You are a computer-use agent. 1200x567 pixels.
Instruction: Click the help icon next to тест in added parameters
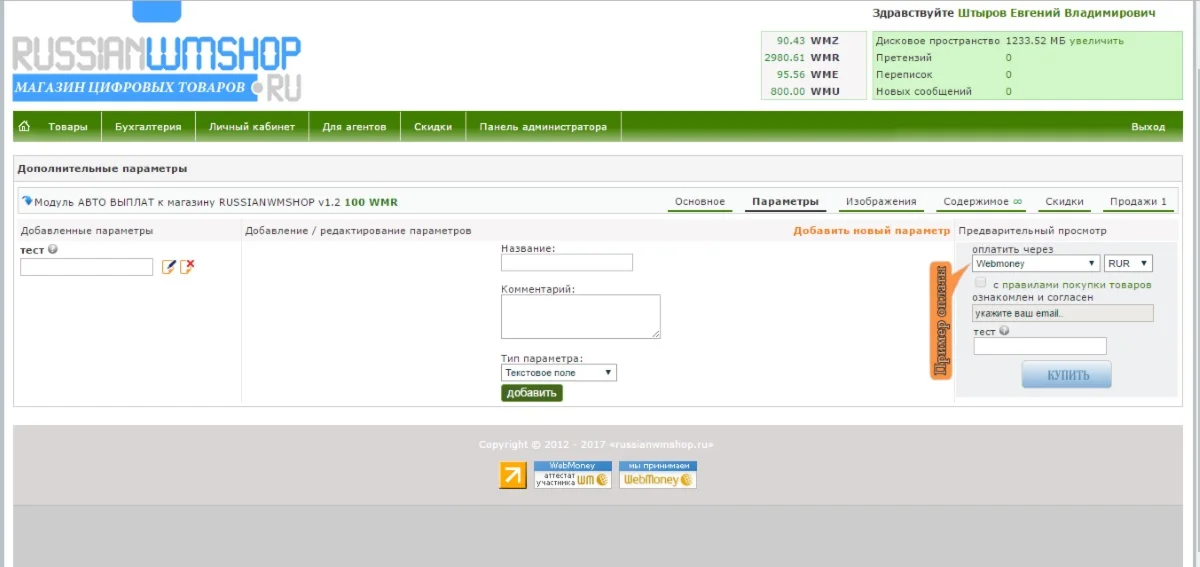[52, 250]
